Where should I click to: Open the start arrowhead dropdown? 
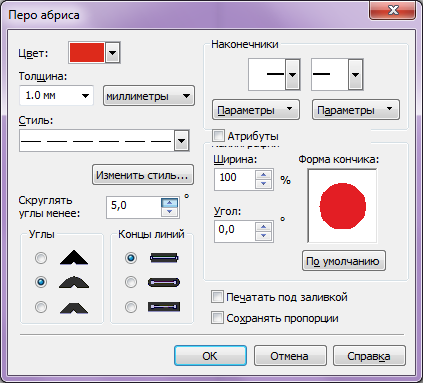click(x=292, y=75)
